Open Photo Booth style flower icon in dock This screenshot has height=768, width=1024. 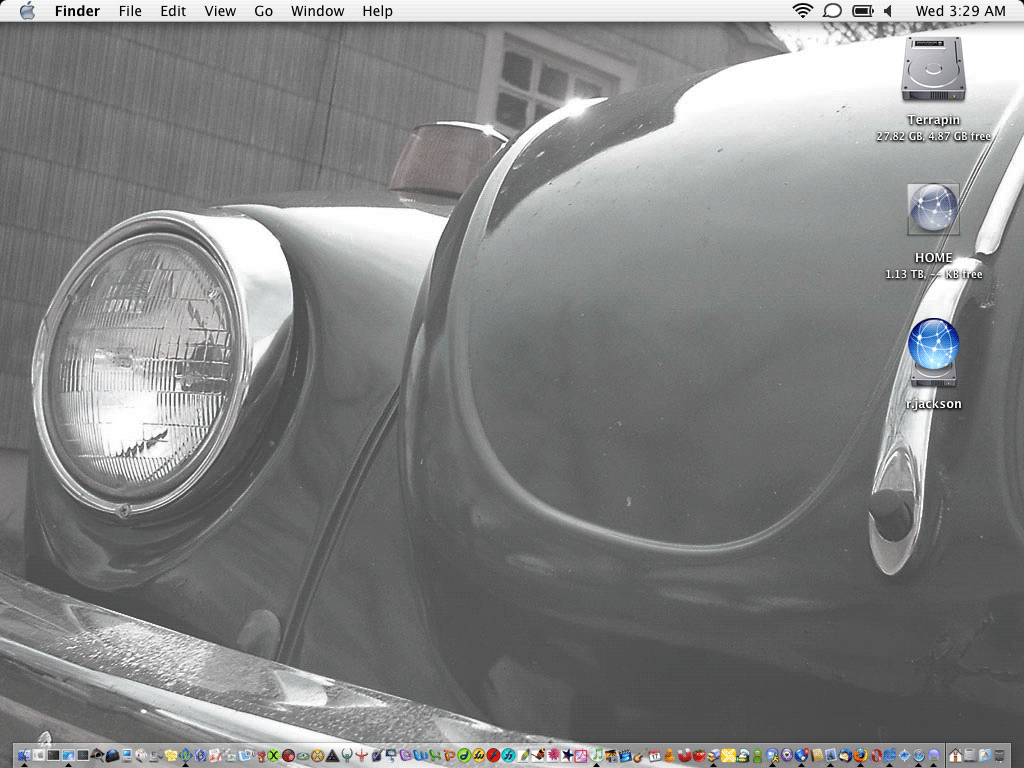click(553, 756)
